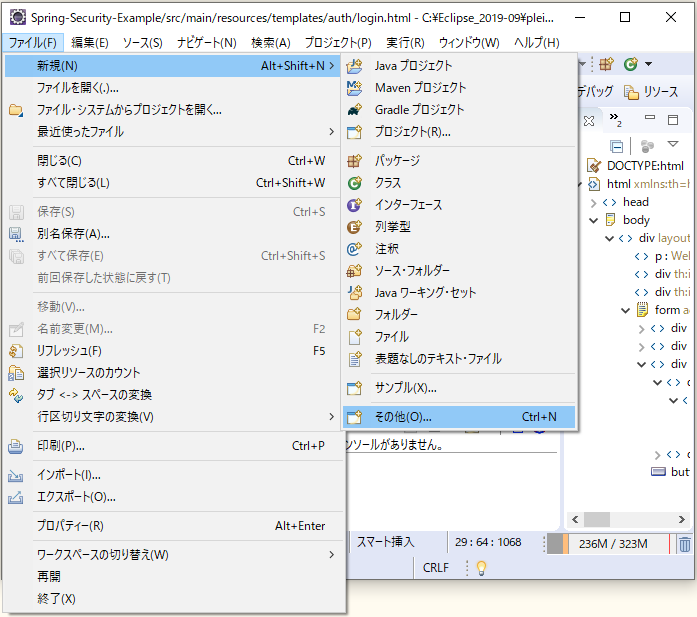Choose その他(O)... from New submenu

click(x=459, y=417)
